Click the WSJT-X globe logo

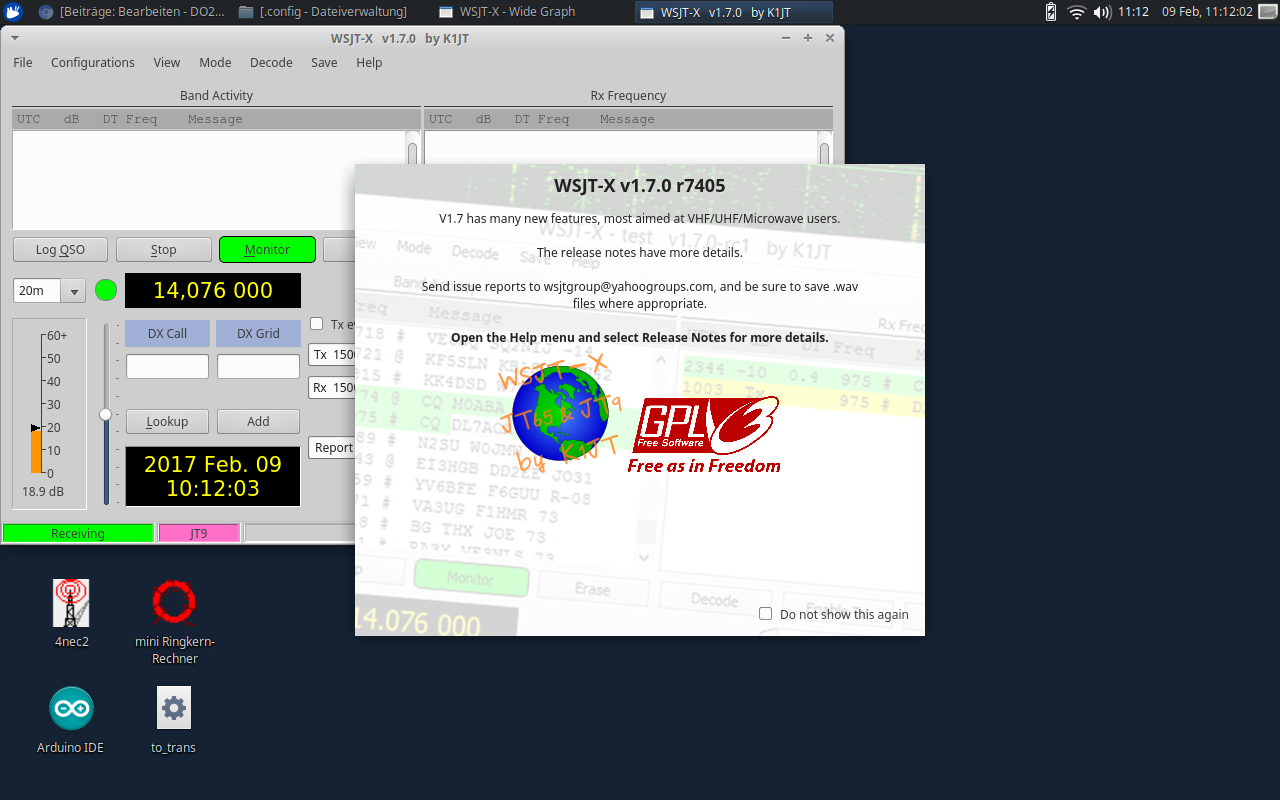tap(560, 414)
